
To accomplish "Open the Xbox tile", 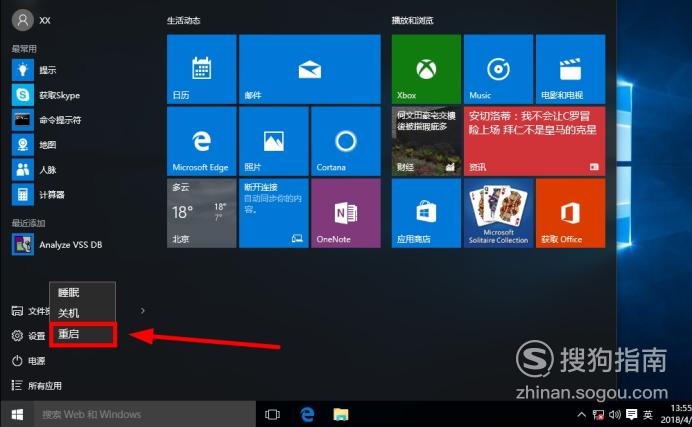I will tap(426, 69).
